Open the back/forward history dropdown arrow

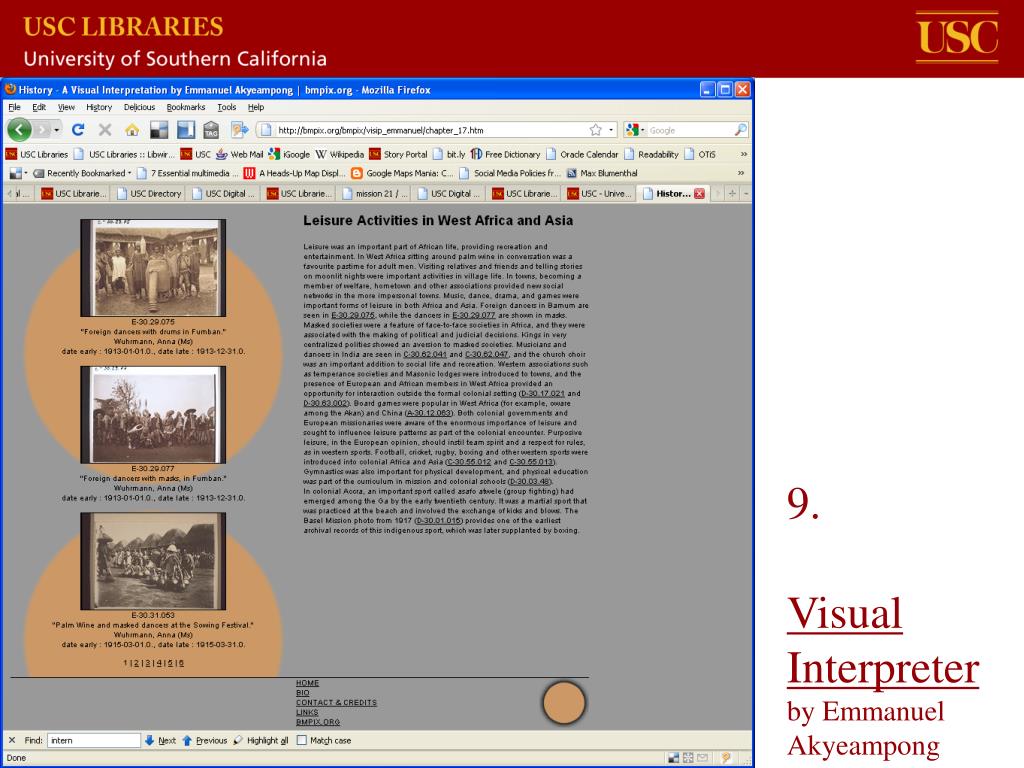[57, 130]
